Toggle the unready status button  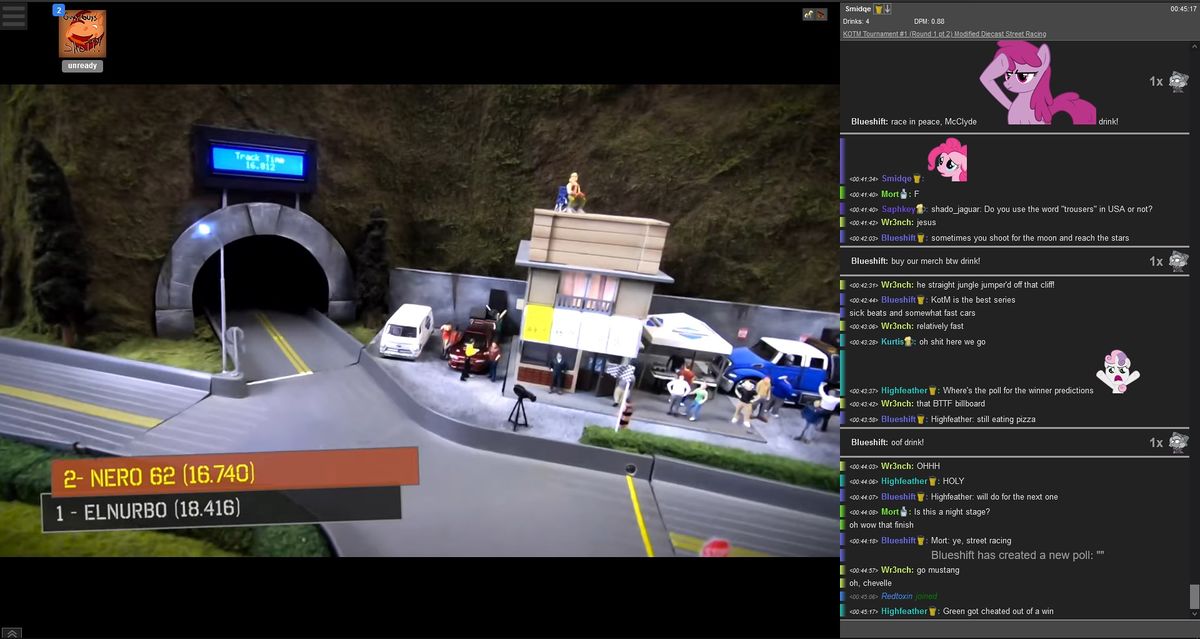(x=82, y=66)
